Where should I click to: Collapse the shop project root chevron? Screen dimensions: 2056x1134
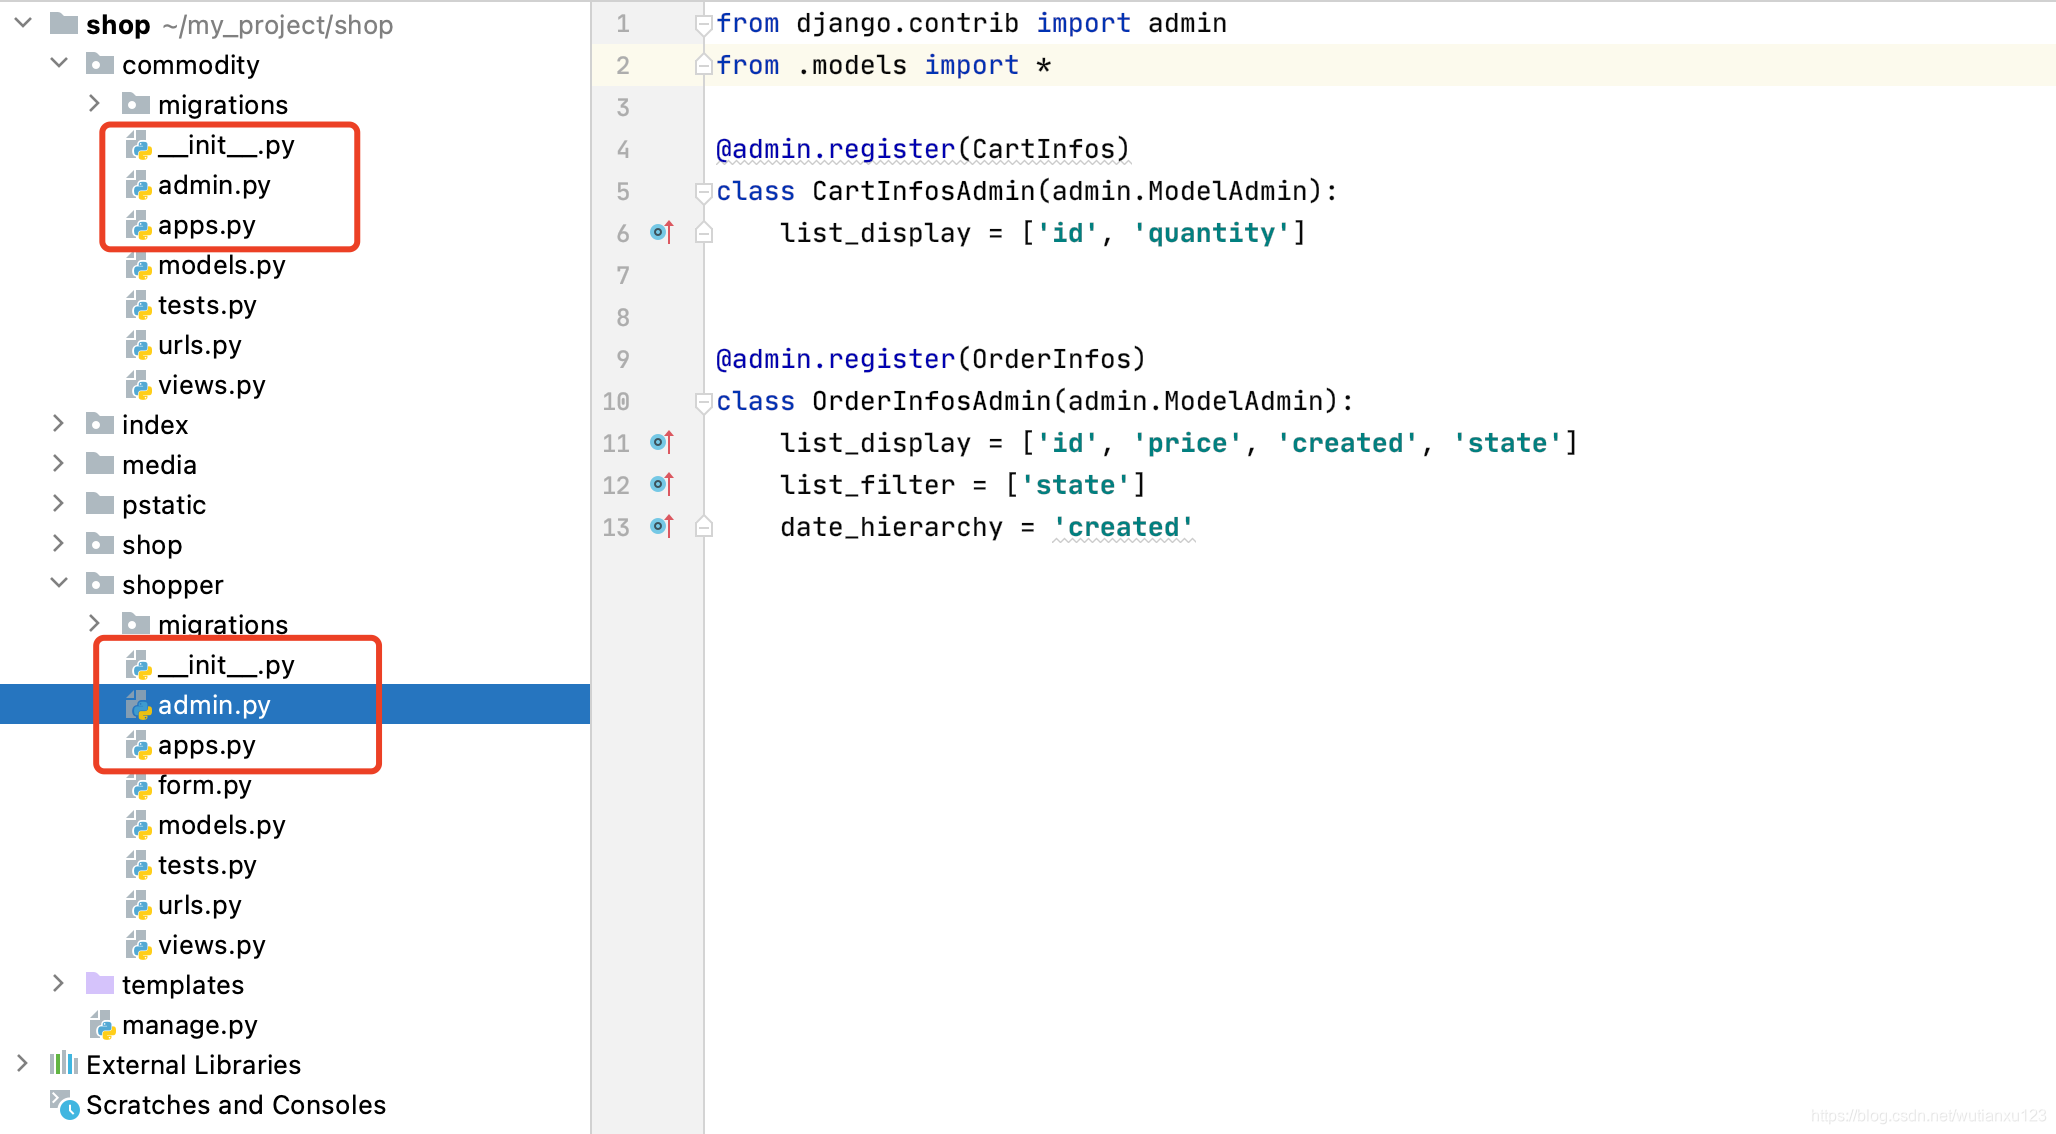click(22, 23)
